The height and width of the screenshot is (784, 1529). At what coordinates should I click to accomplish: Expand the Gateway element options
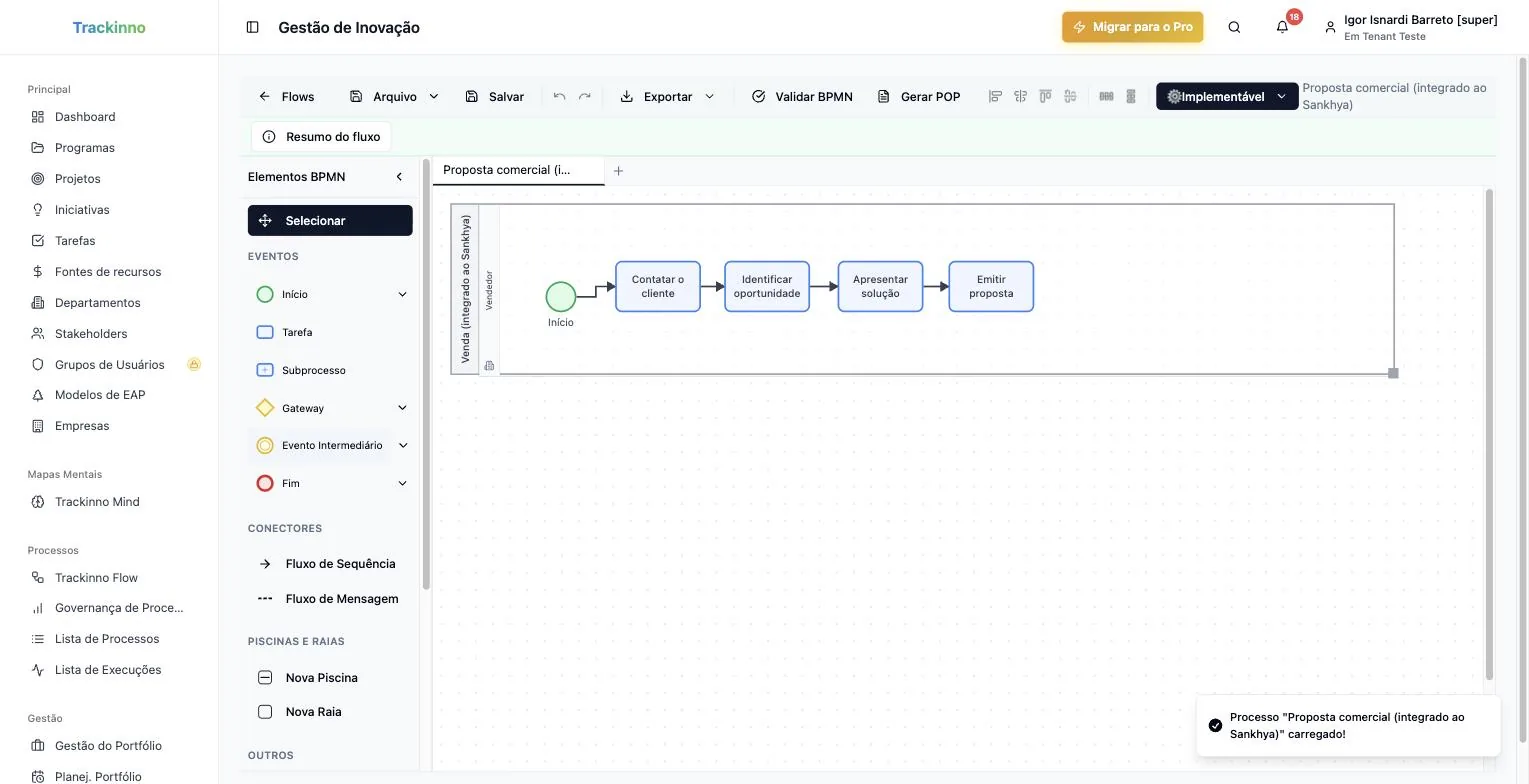402,408
